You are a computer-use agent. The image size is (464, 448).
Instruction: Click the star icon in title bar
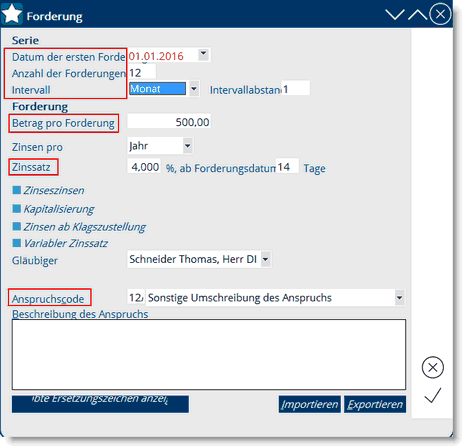12,14
